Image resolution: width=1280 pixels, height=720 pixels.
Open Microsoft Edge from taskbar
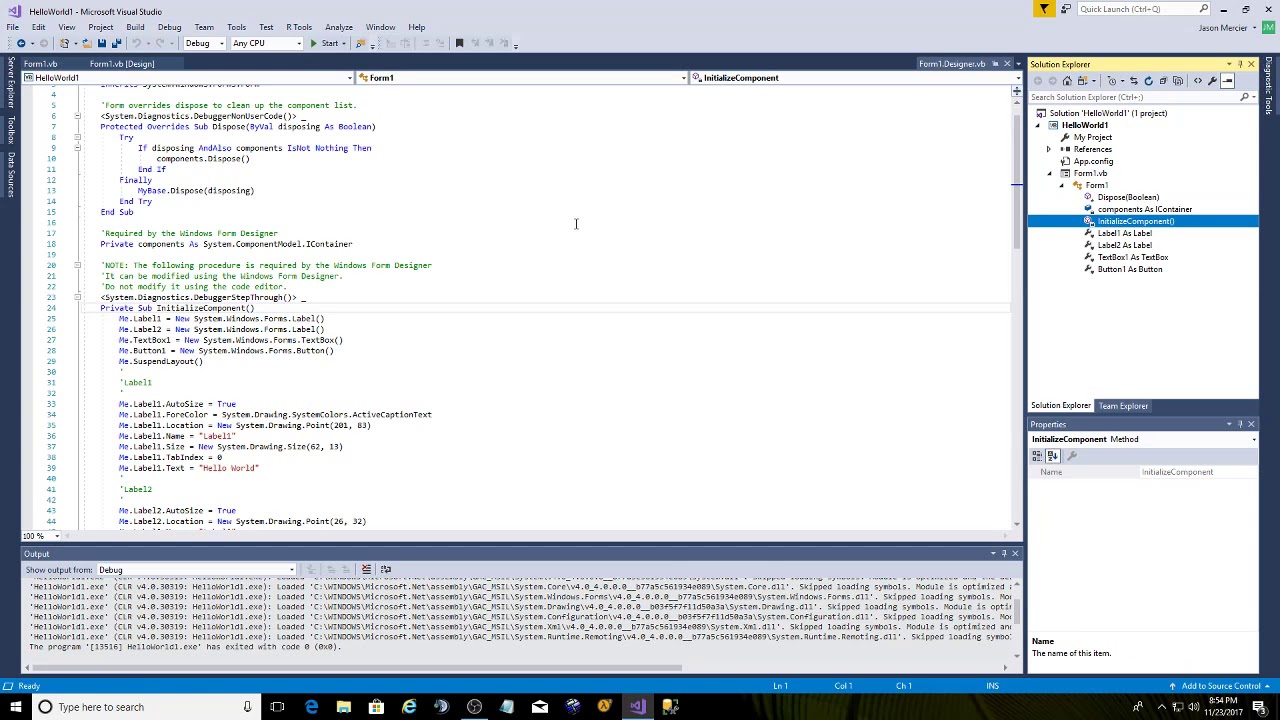pos(311,707)
